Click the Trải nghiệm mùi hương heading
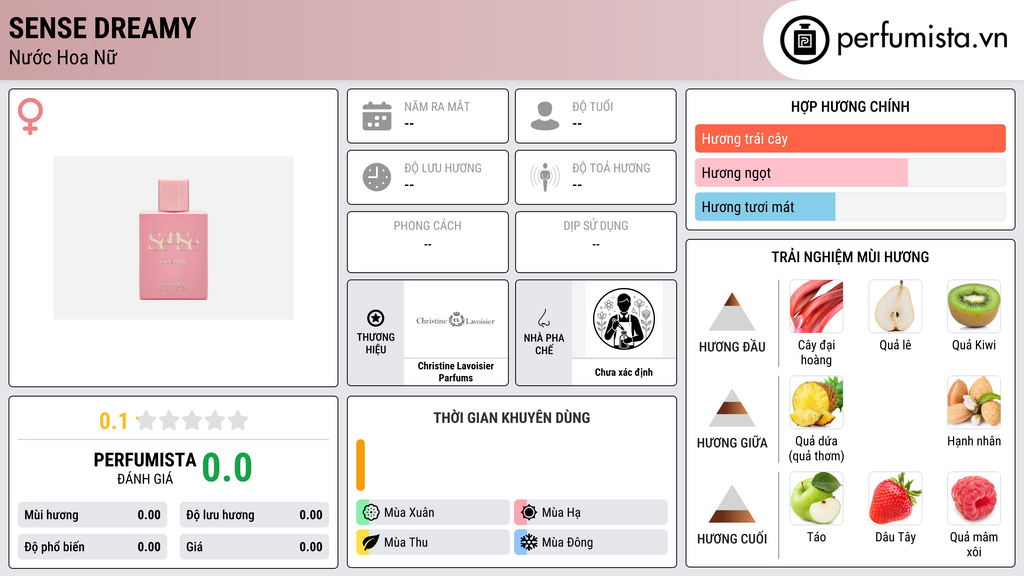 click(850, 257)
